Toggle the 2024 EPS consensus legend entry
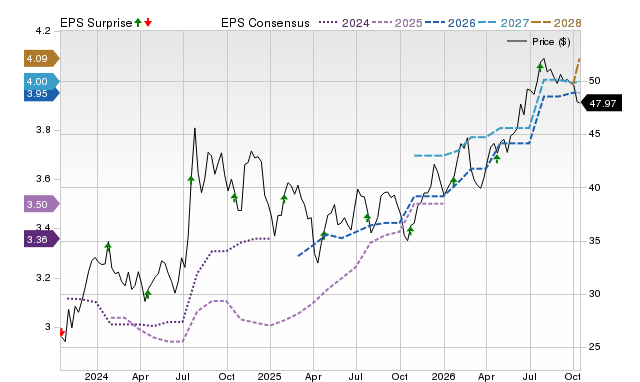 (344, 23)
